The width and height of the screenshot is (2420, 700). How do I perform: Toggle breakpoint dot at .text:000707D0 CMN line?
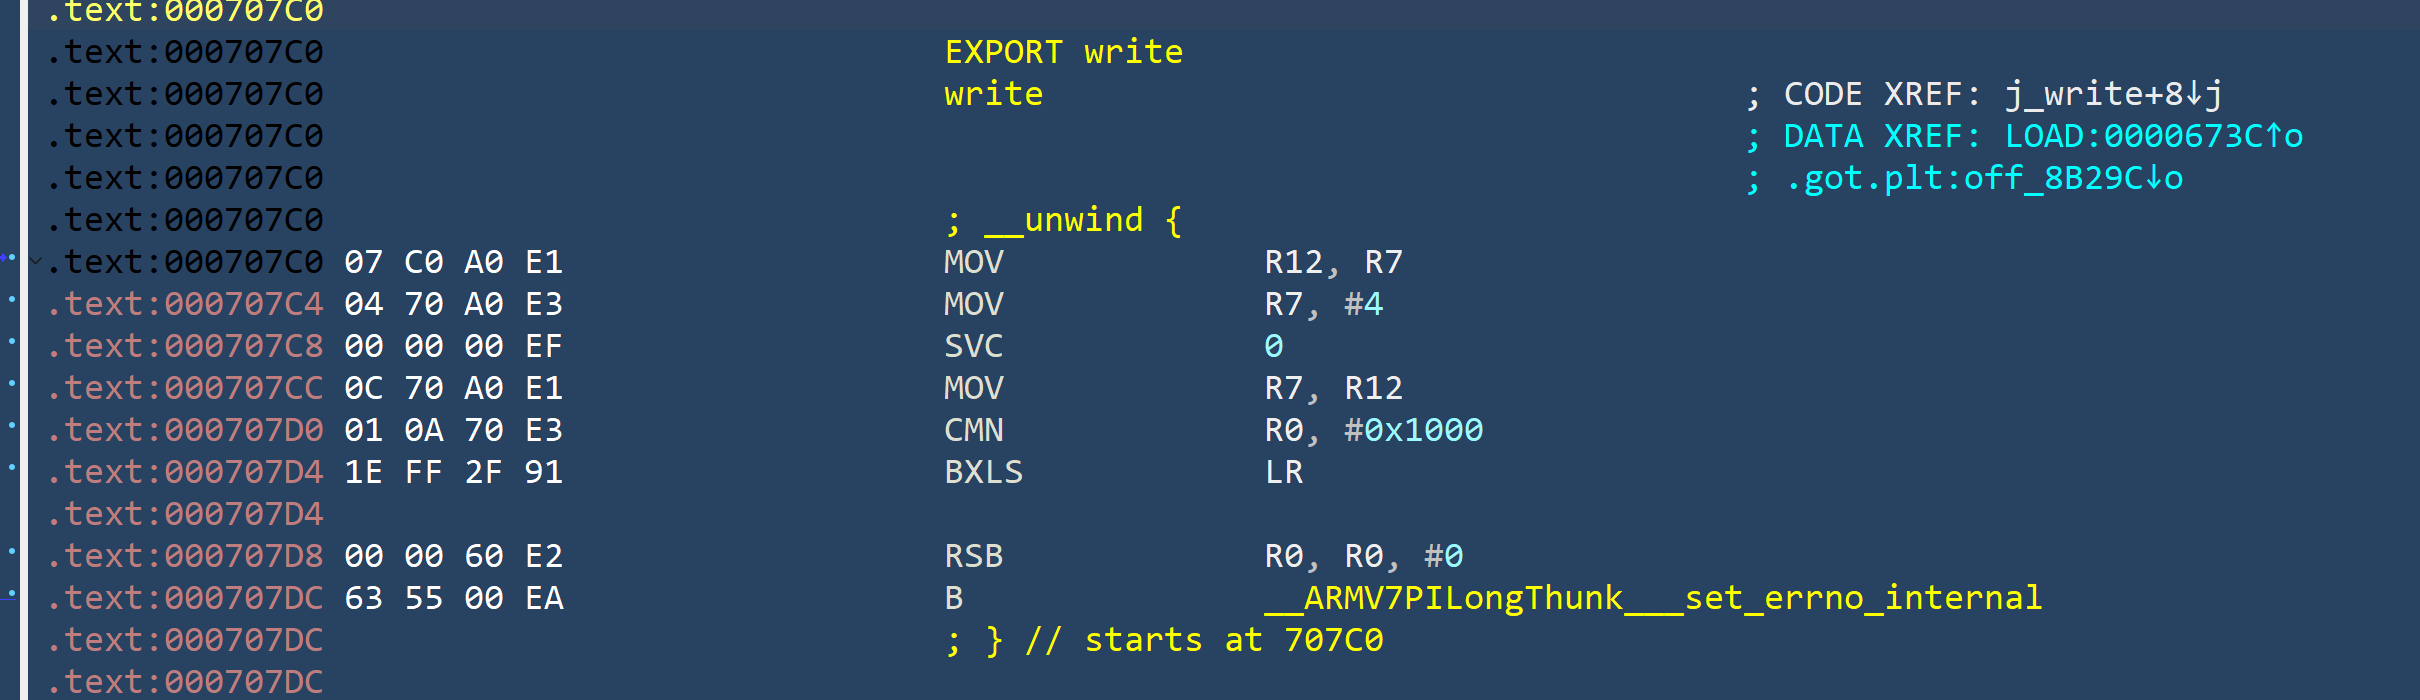(11, 425)
